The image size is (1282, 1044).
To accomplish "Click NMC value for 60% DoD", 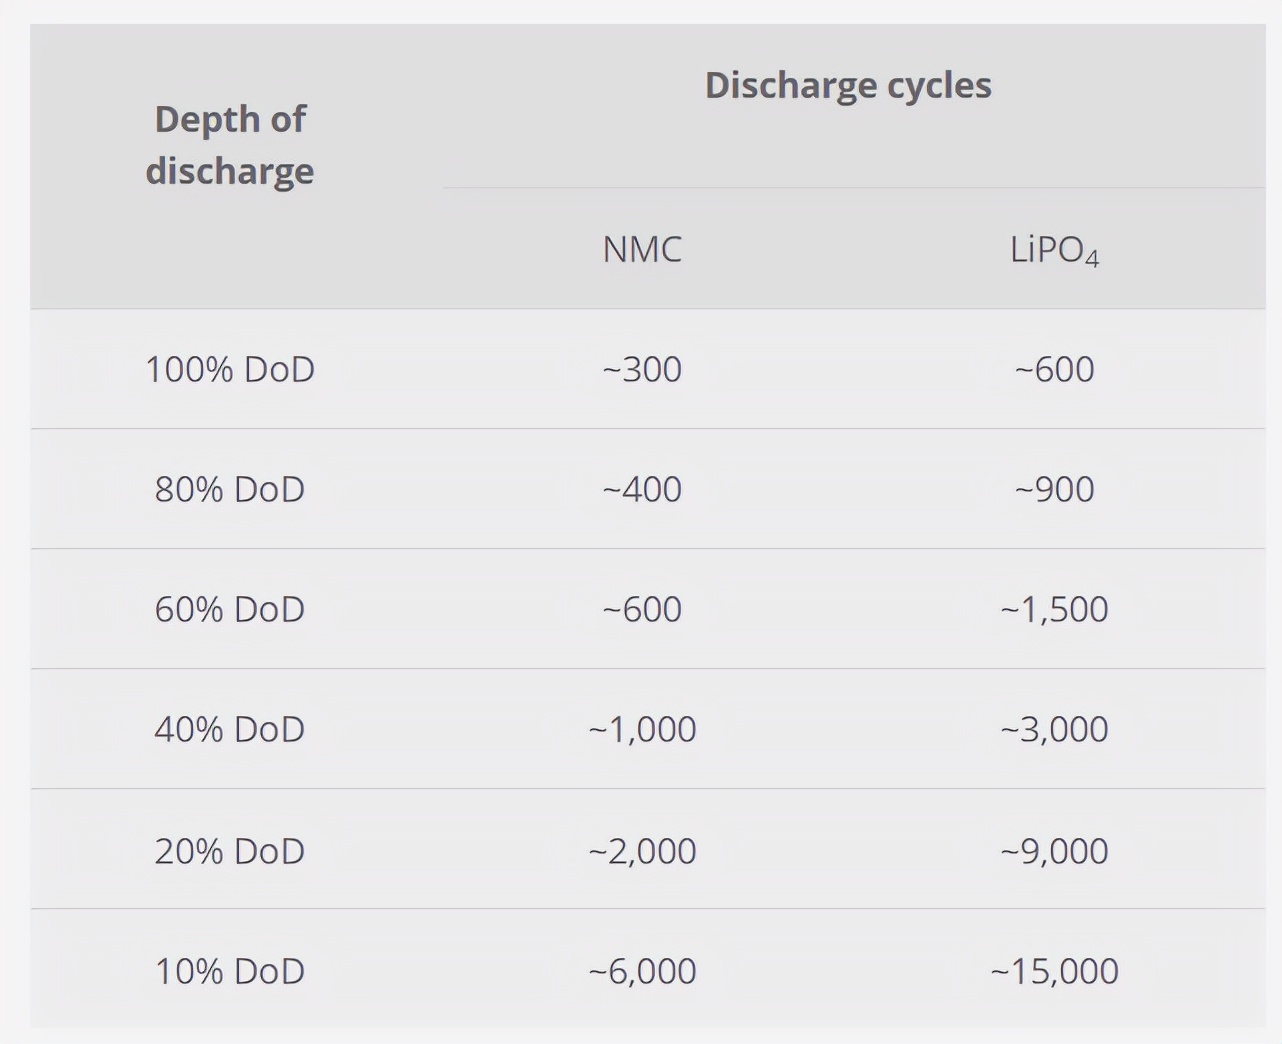I will click(x=642, y=609).
